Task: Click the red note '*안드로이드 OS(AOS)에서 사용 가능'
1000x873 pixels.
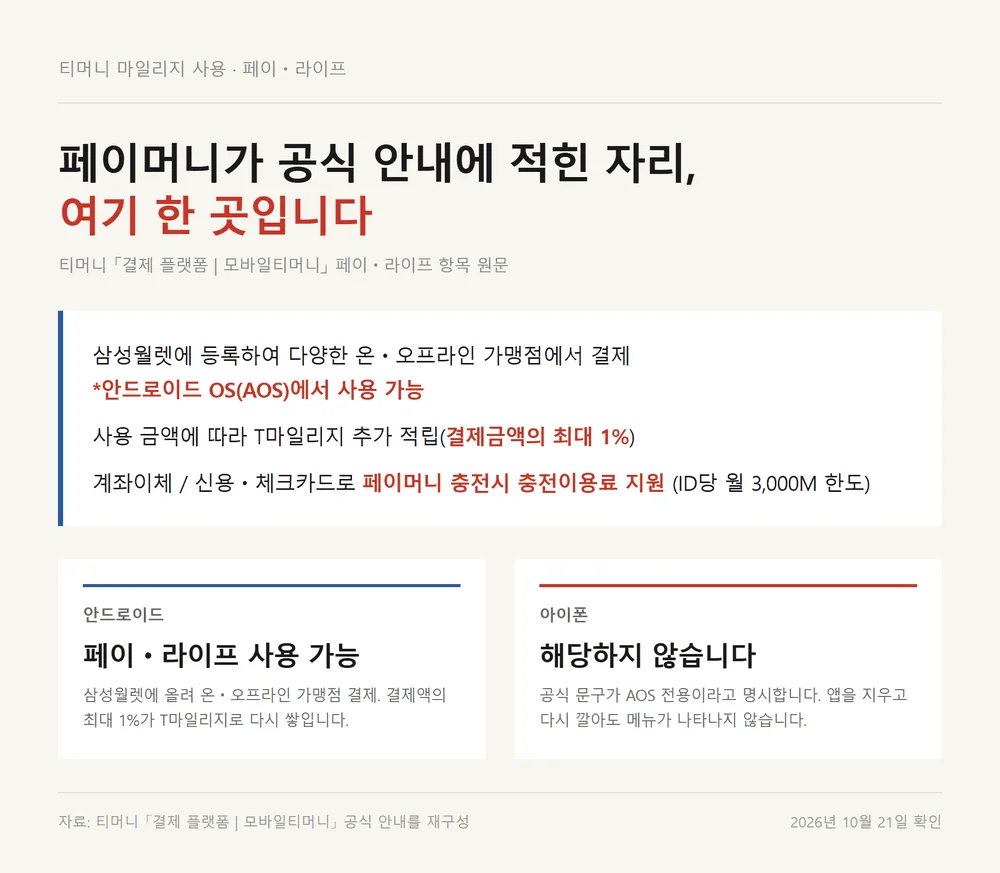Action: (x=258, y=390)
